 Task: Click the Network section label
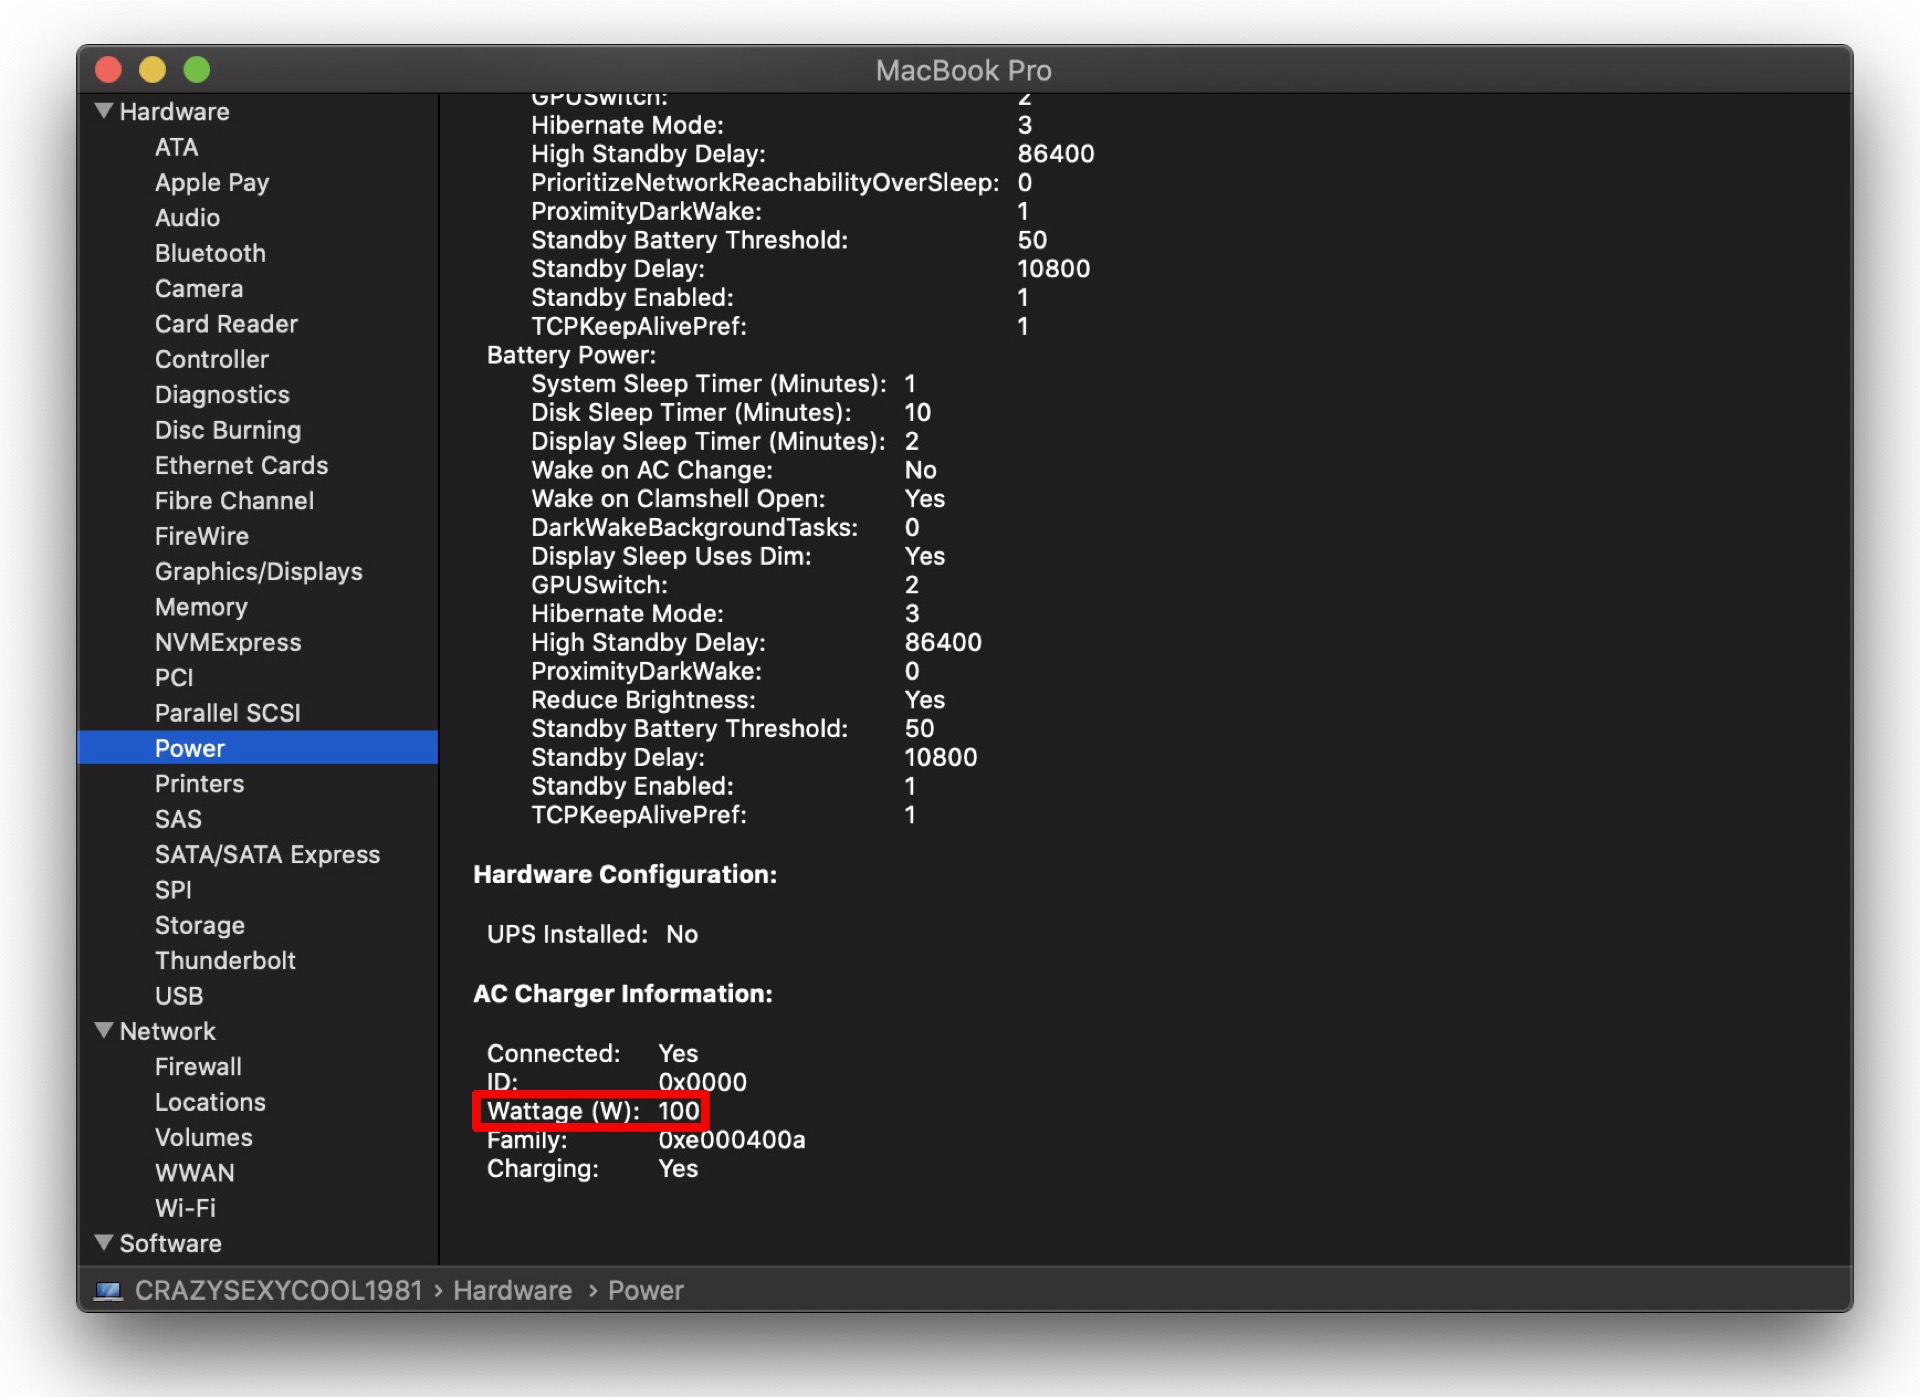[x=167, y=1031]
